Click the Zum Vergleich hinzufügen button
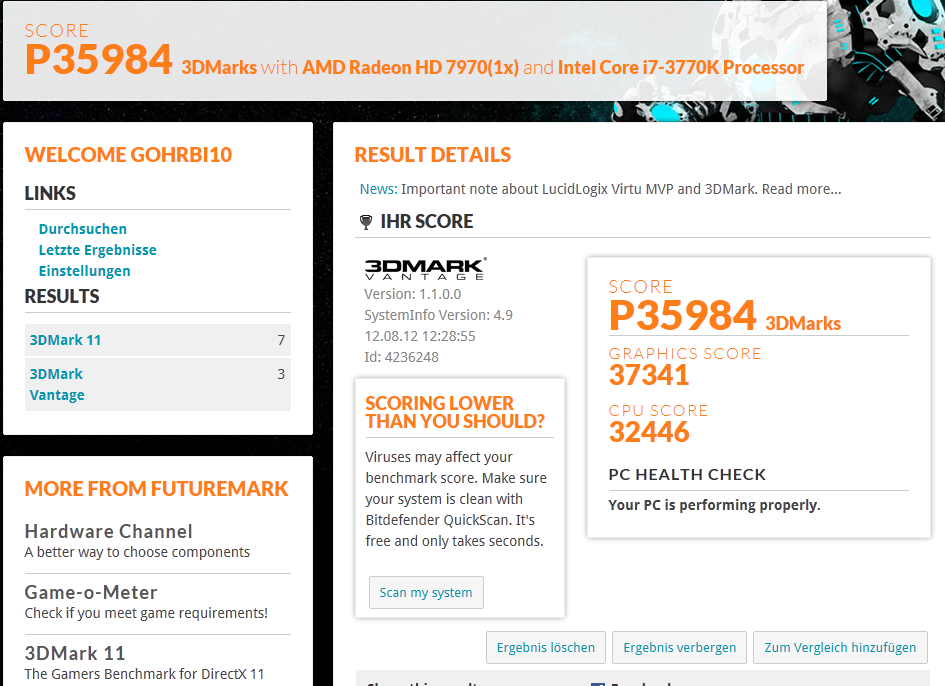The width and height of the screenshot is (945, 686). [840, 647]
